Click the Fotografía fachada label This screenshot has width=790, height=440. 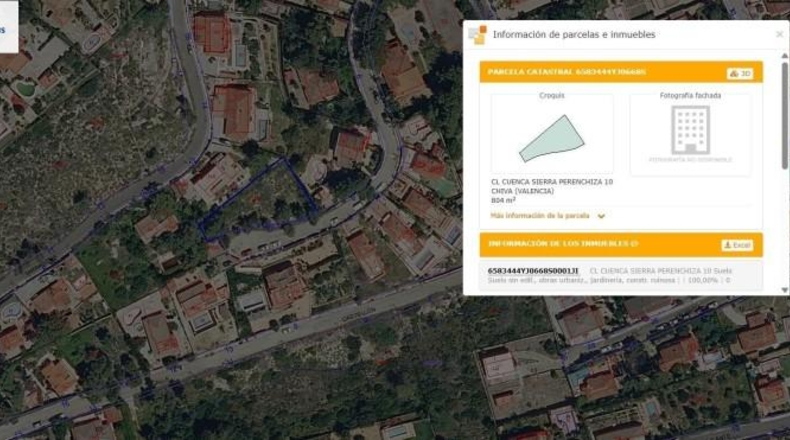(690, 95)
